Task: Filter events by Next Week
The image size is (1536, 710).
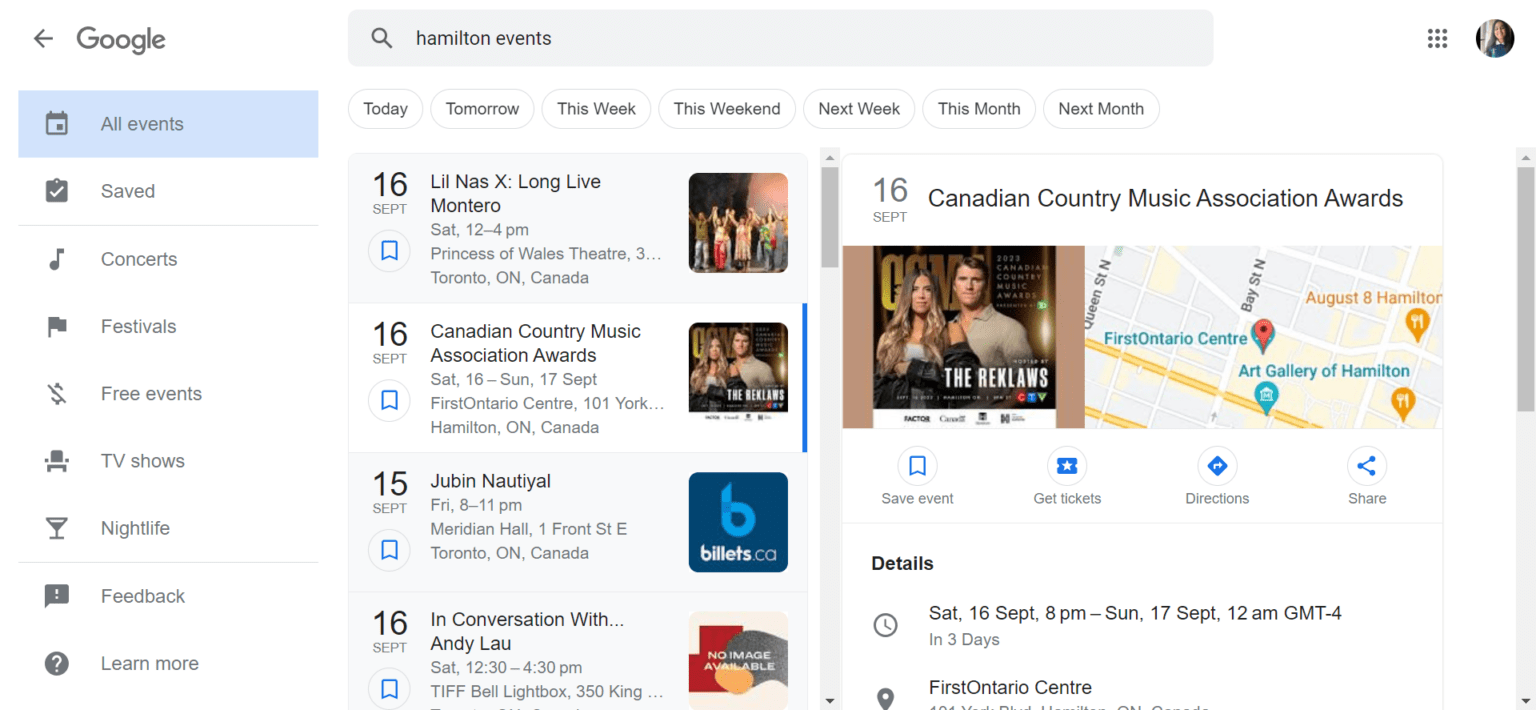Action: (859, 109)
